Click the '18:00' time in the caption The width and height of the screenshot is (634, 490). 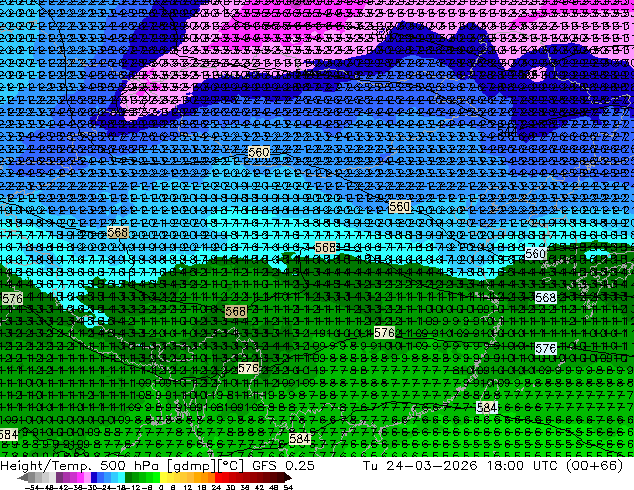tap(506, 466)
